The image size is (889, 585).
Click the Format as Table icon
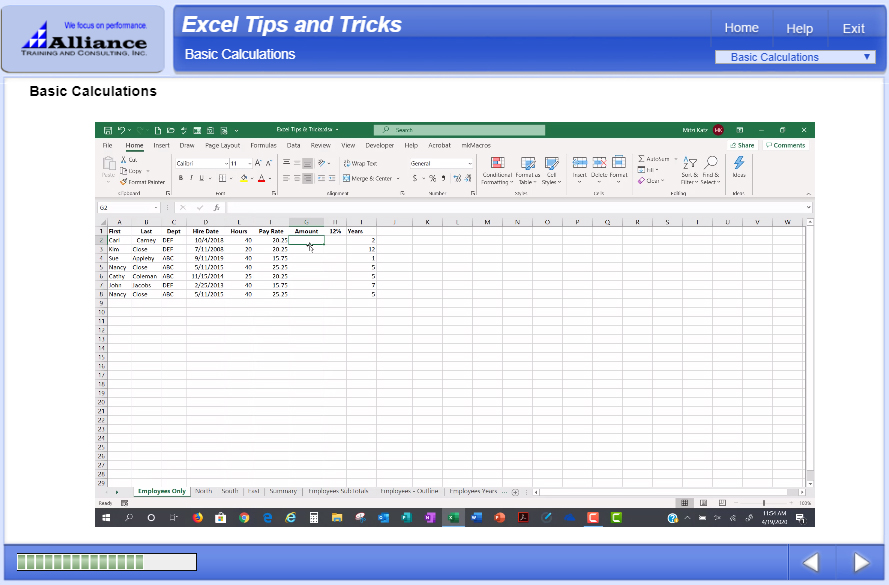(x=527, y=164)
